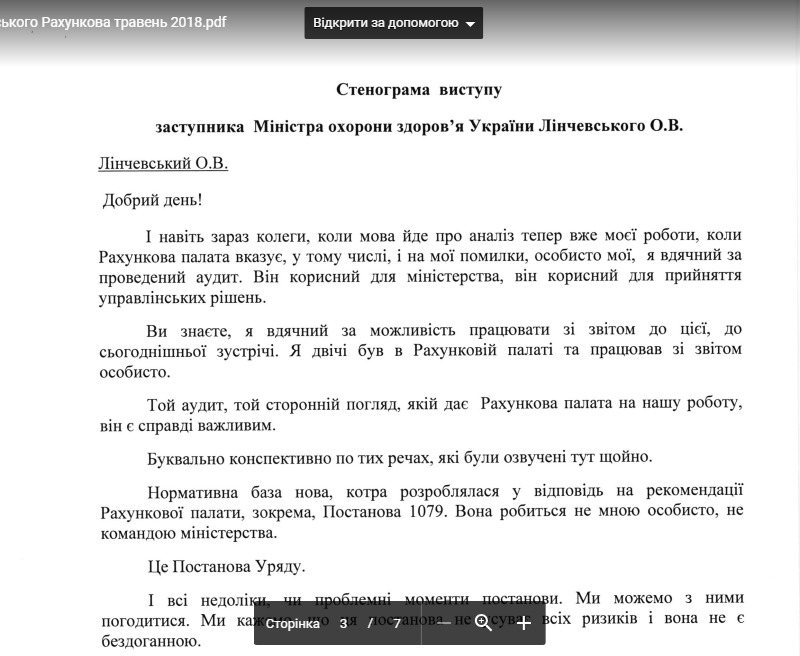Click the current page number 3 field

click(344, 623)
